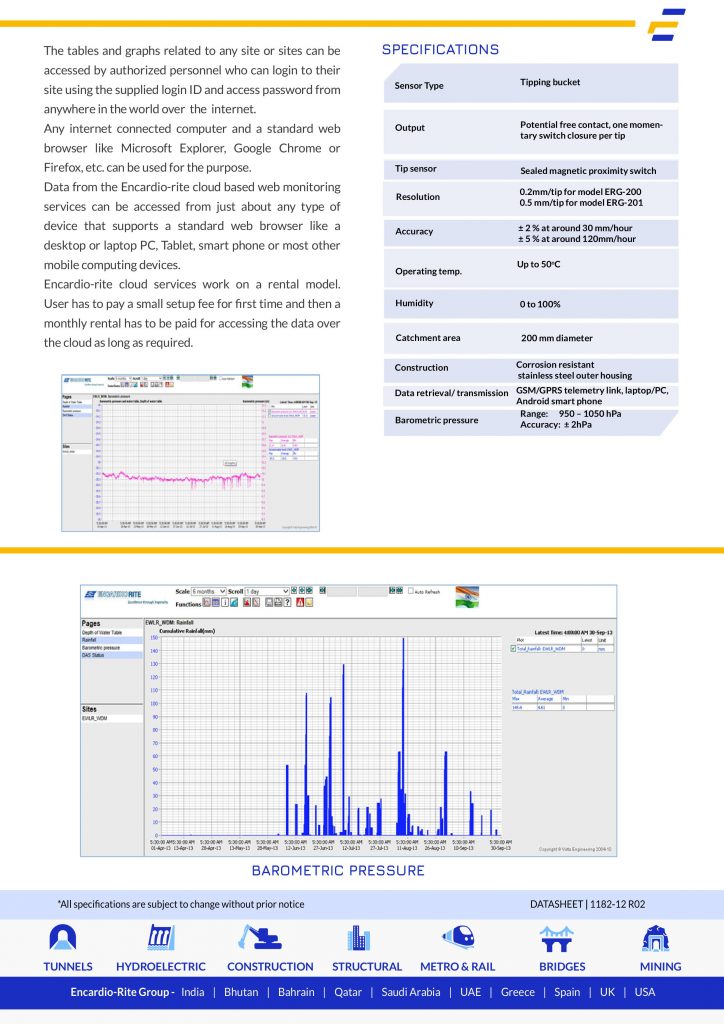Click the first green scroll arrow after Scroll dropdown
The image size is (724, 1024).
click(294, 590)
